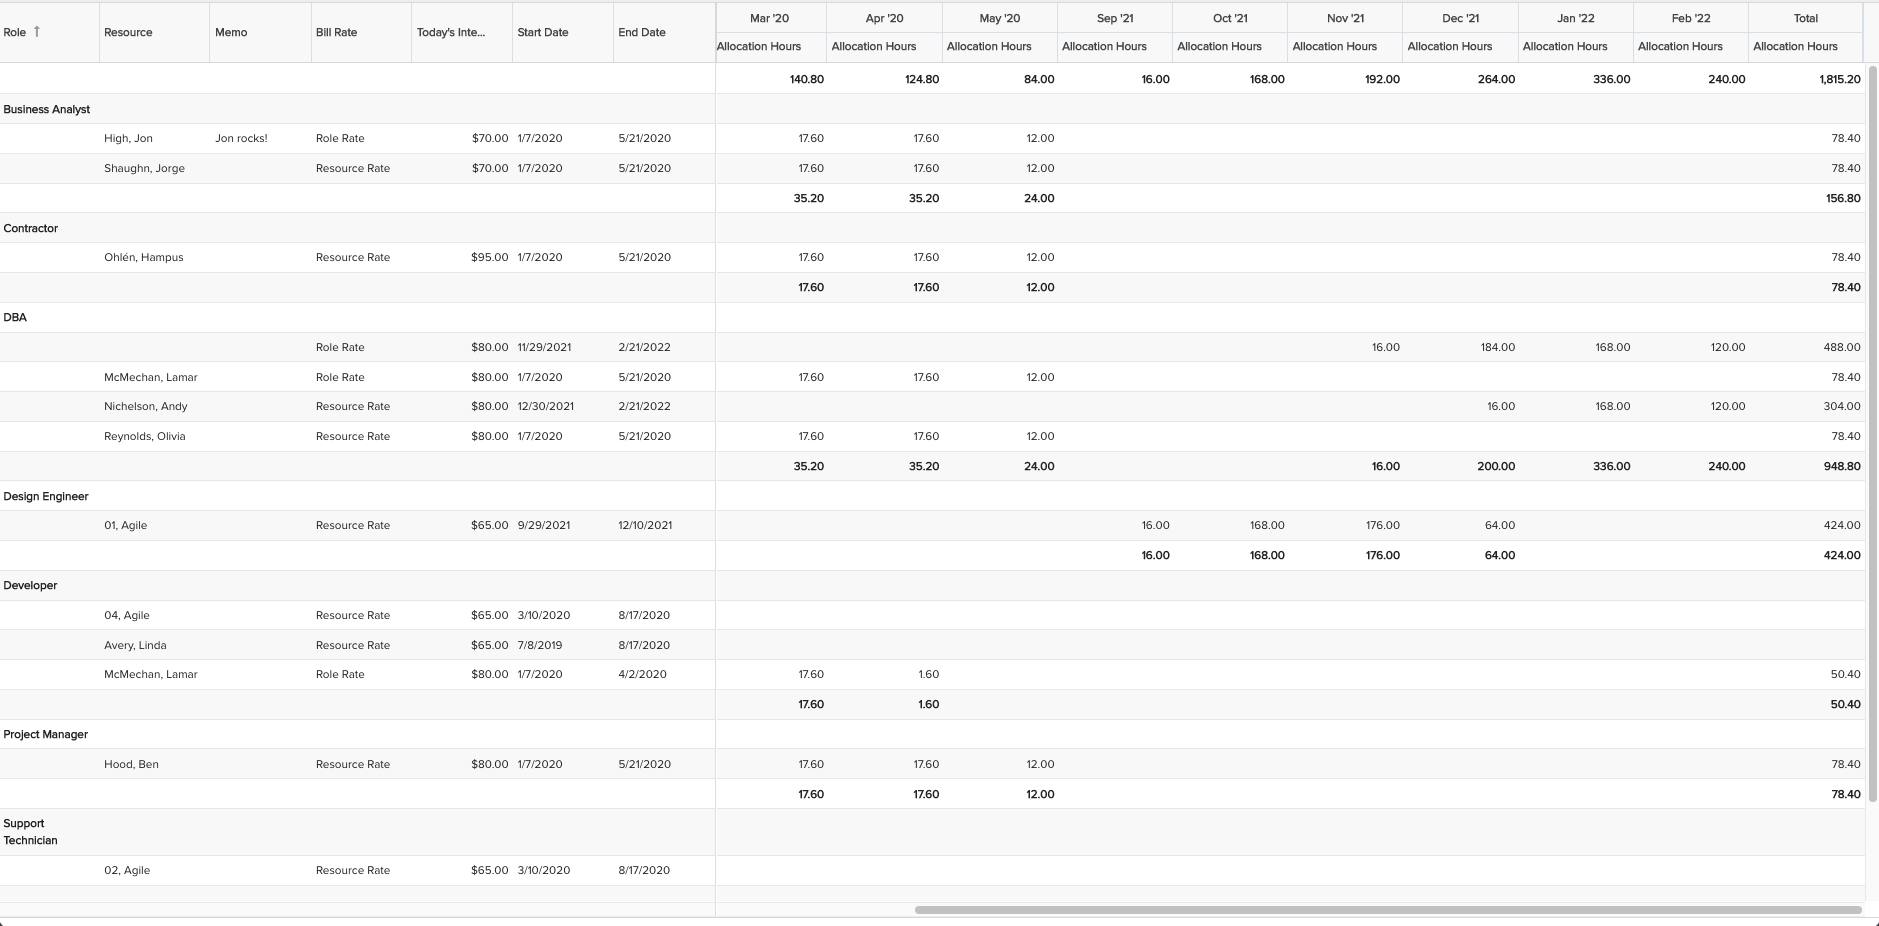Select the Mar '20 period header
Image resolution: width=1879 pixels, height=926 pixels.
(770, 18)
